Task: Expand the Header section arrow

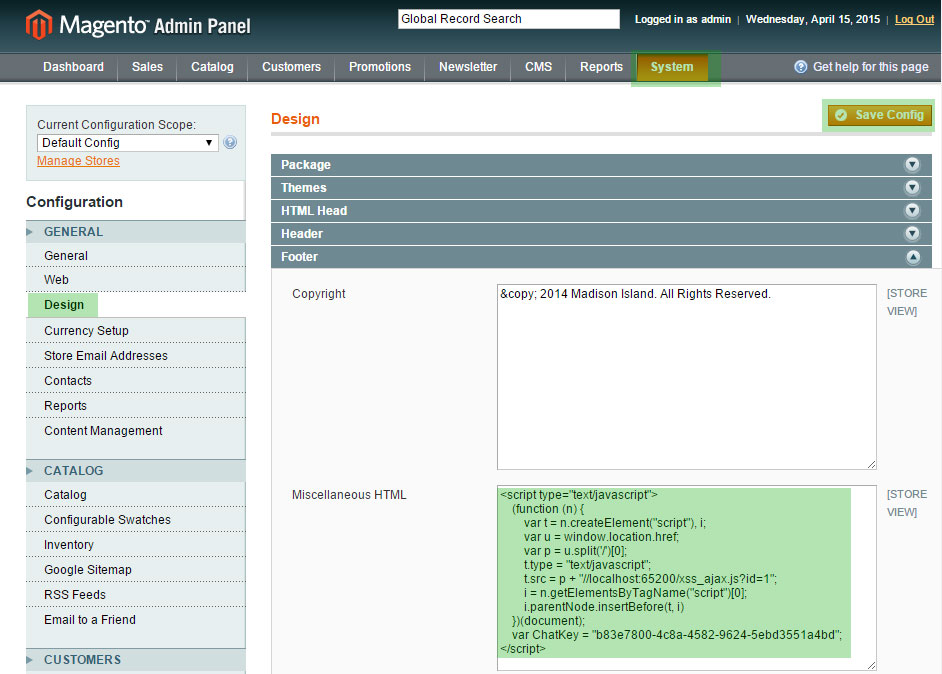Action: pyautogui.click(x=912, y=233)
